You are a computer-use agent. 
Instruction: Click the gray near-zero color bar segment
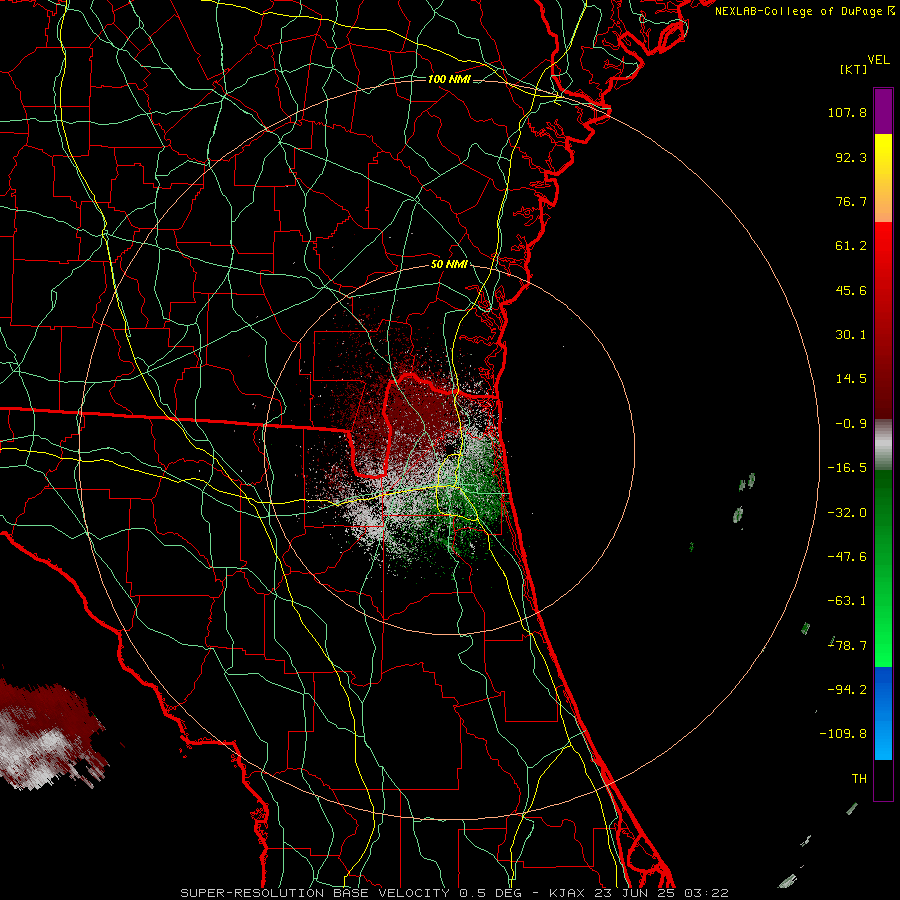tap(883, 445)
